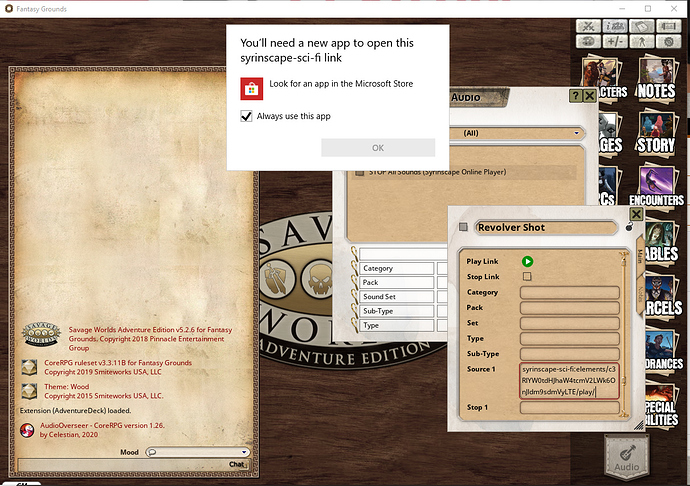The image size is (690, 486).
Task: Open the Combat Tracker crossed-swords button
Action: (588, 26)
